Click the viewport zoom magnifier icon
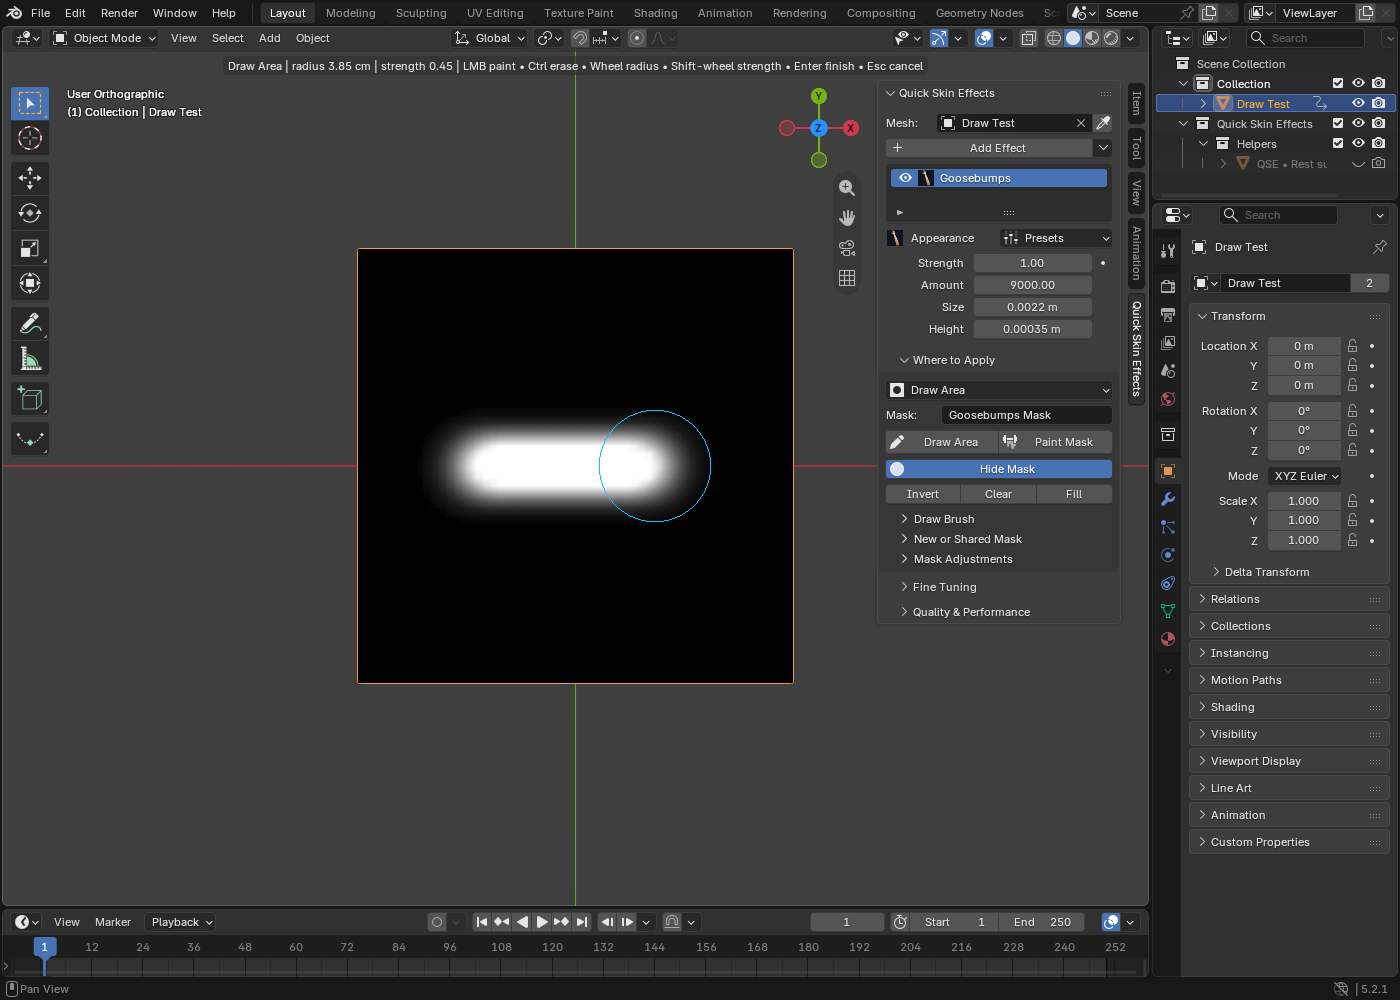Screen dimensions: 1400x1000 [847, 188]
